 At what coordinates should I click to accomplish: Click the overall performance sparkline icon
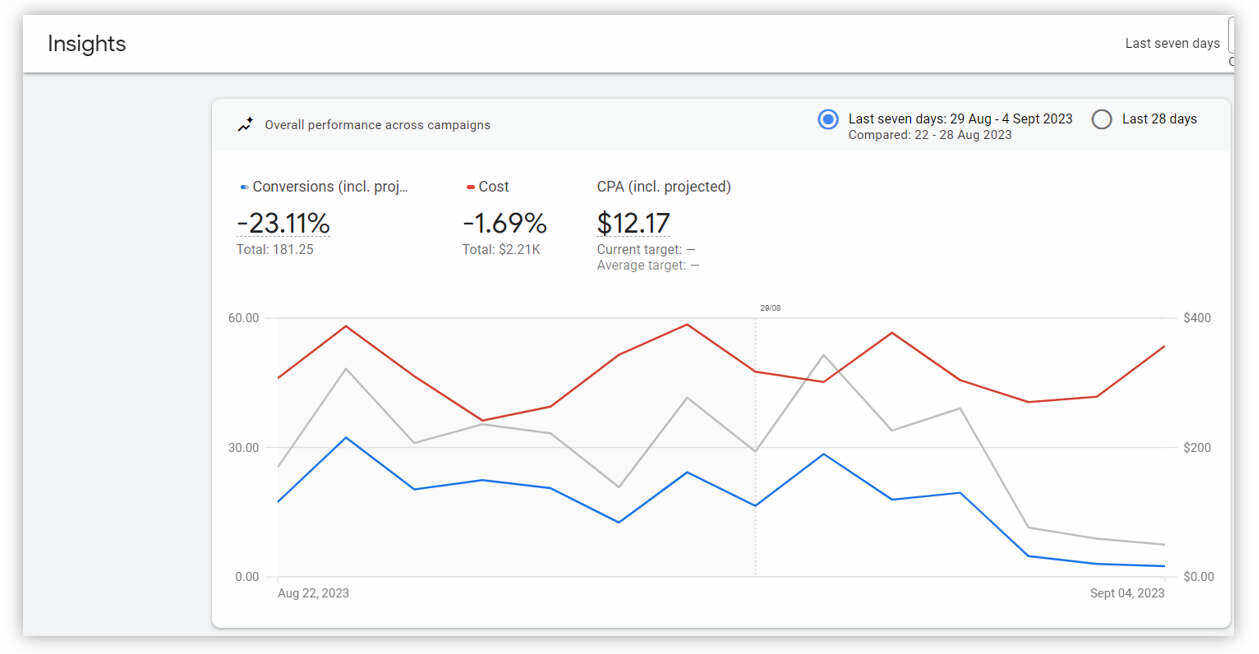[245, 125]
